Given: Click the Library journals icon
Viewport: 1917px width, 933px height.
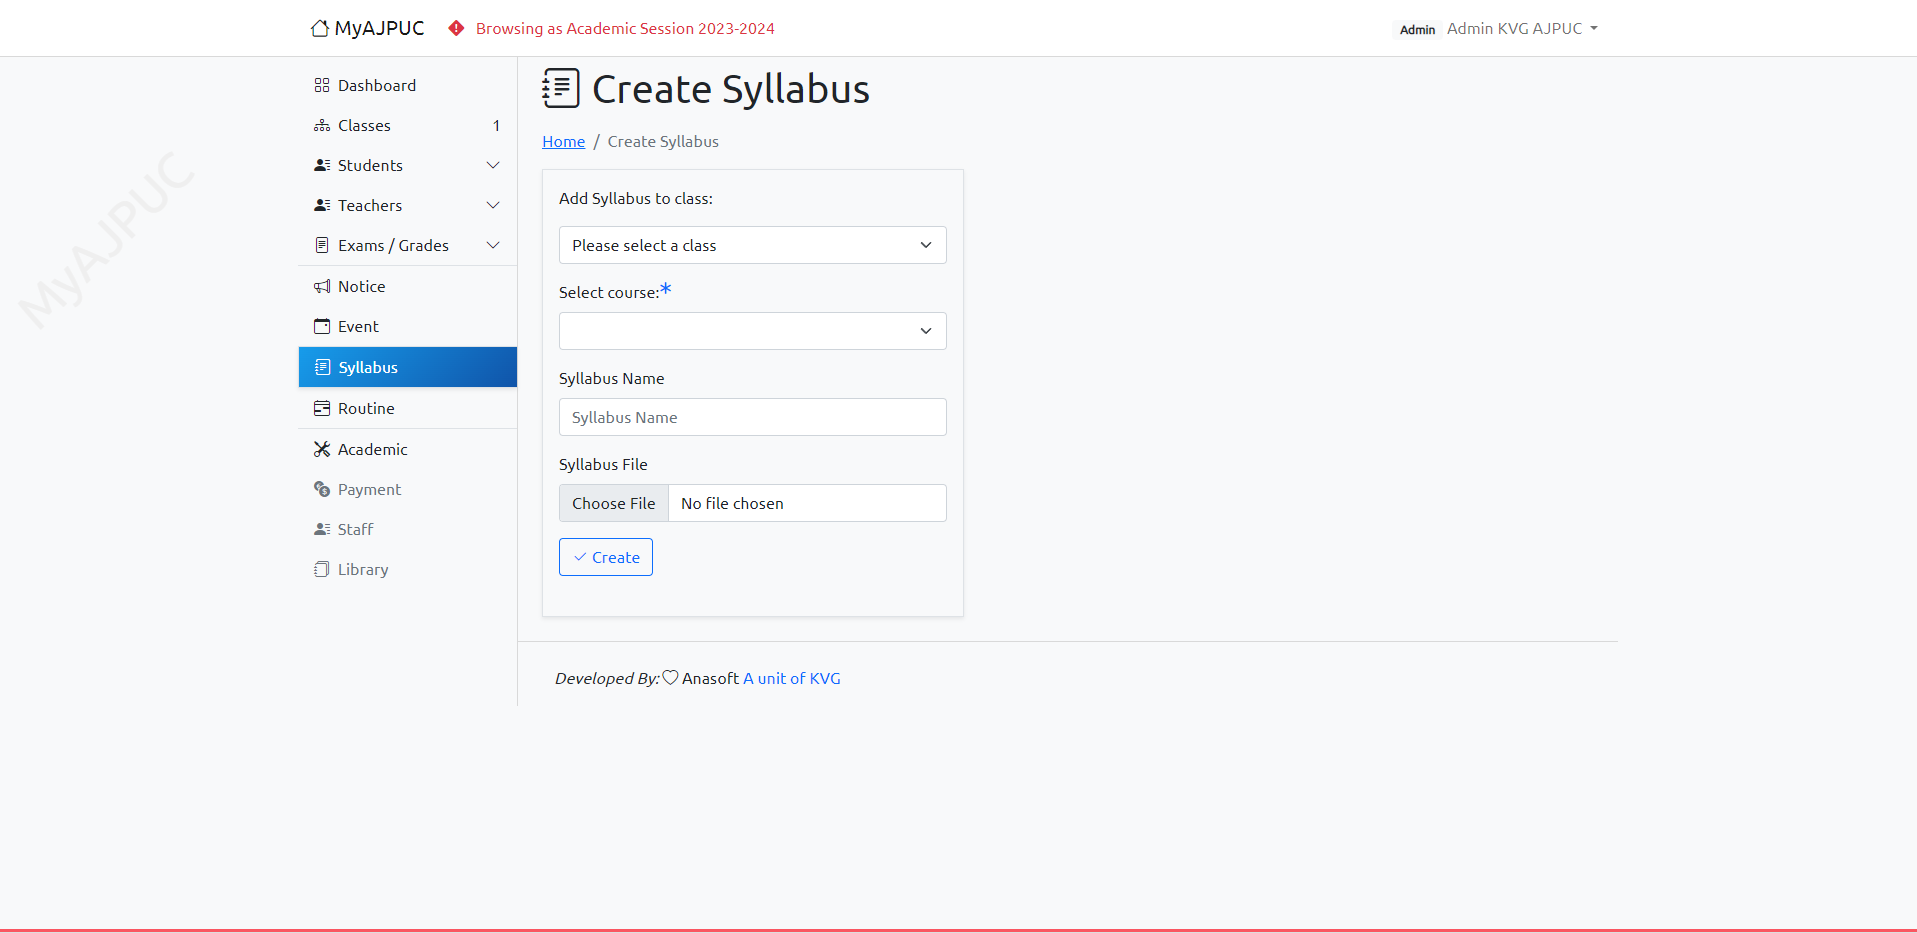Looking at the screenshot, I should tap(322, 569).
